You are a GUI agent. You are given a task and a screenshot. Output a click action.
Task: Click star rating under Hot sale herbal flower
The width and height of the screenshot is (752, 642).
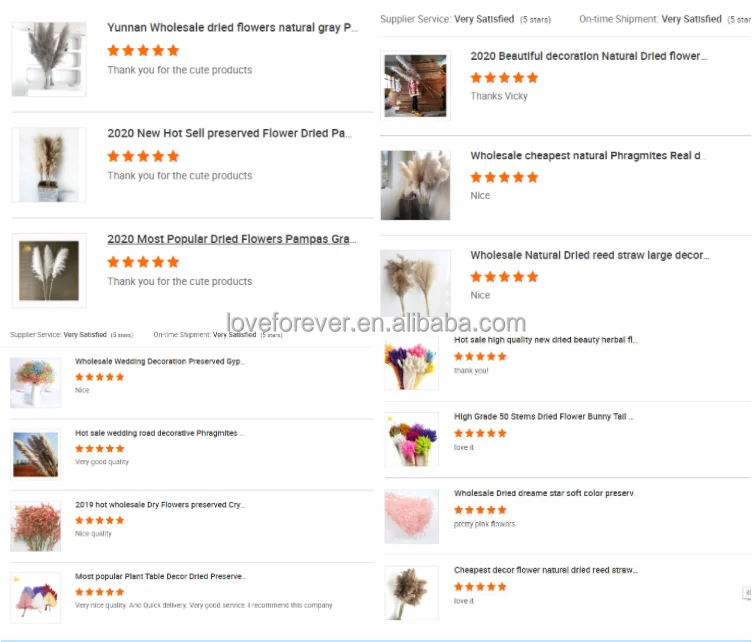[x=480, y=356]
